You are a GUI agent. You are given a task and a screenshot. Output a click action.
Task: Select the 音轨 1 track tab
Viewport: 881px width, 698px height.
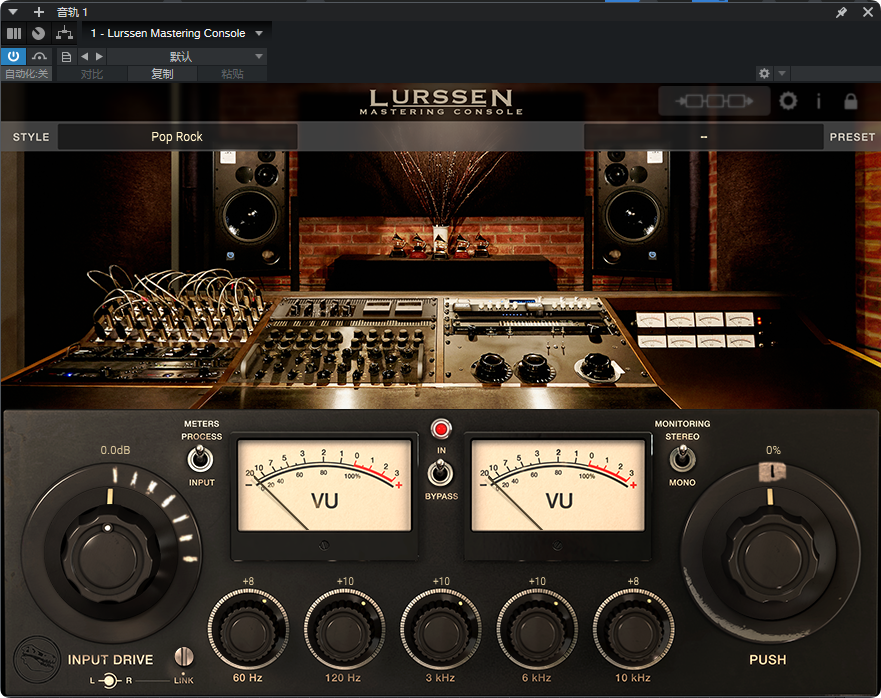[72, 12]
